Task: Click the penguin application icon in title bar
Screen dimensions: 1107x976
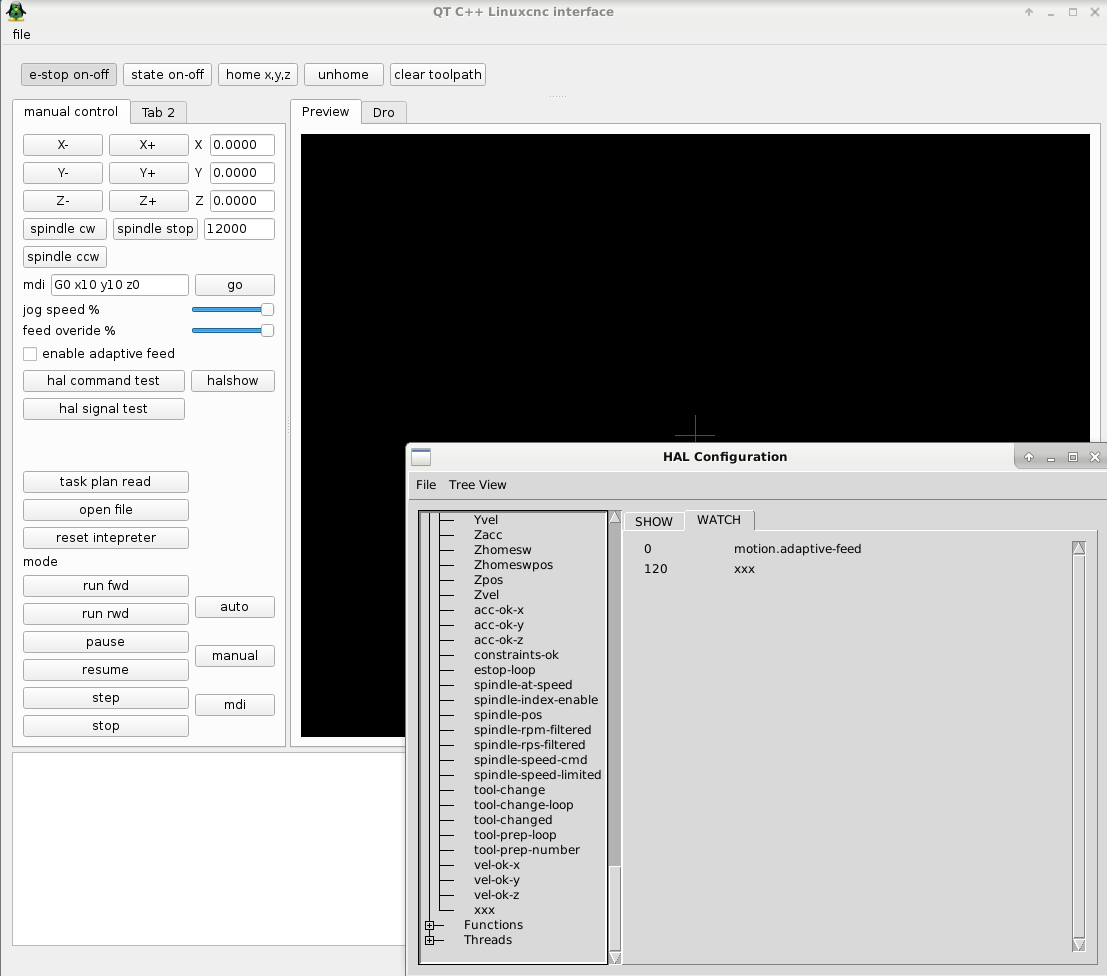Action: coord(15,12)
